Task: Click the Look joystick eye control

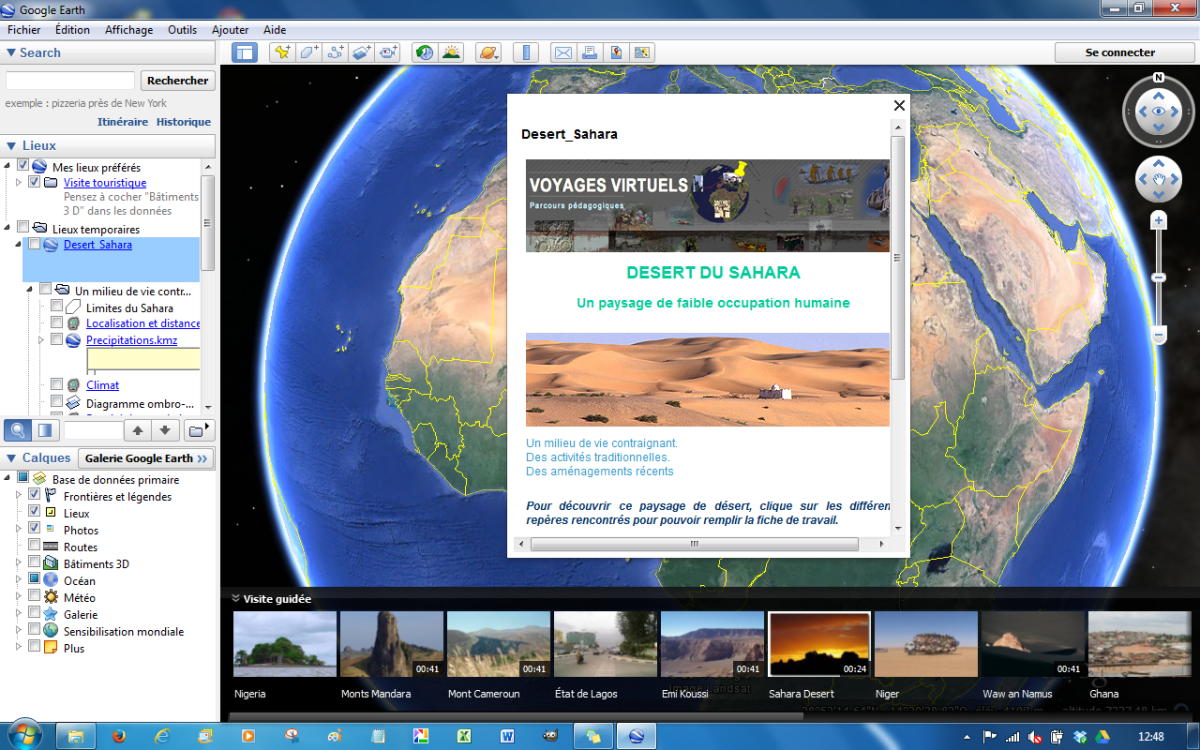Action: pyautogui.click(x=1158, y=112)
